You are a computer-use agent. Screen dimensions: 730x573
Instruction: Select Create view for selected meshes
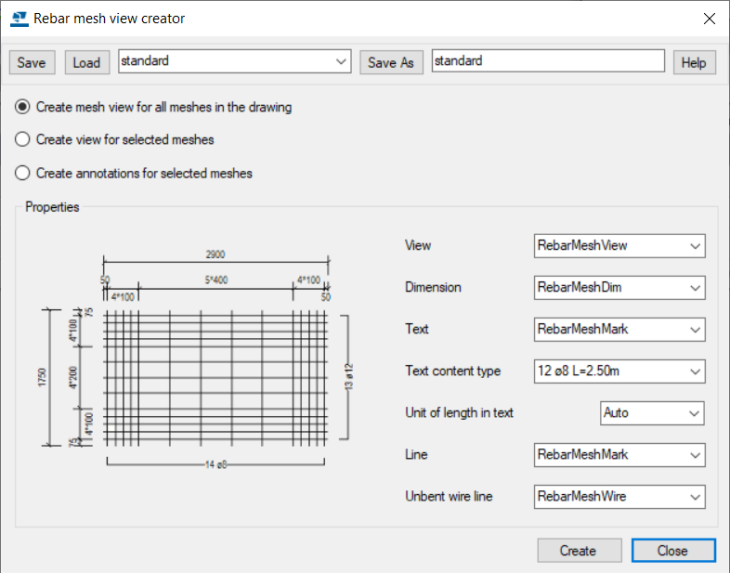115,140
